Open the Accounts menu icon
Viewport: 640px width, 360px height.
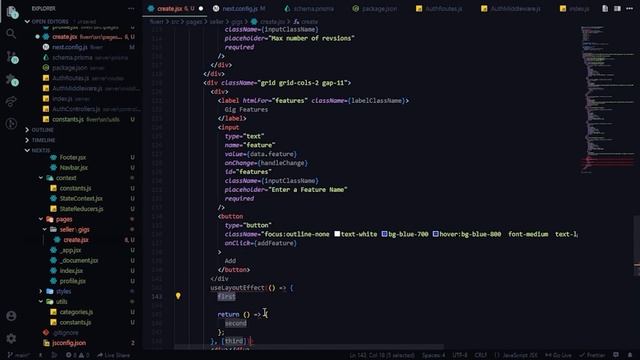tap(11, 316)
